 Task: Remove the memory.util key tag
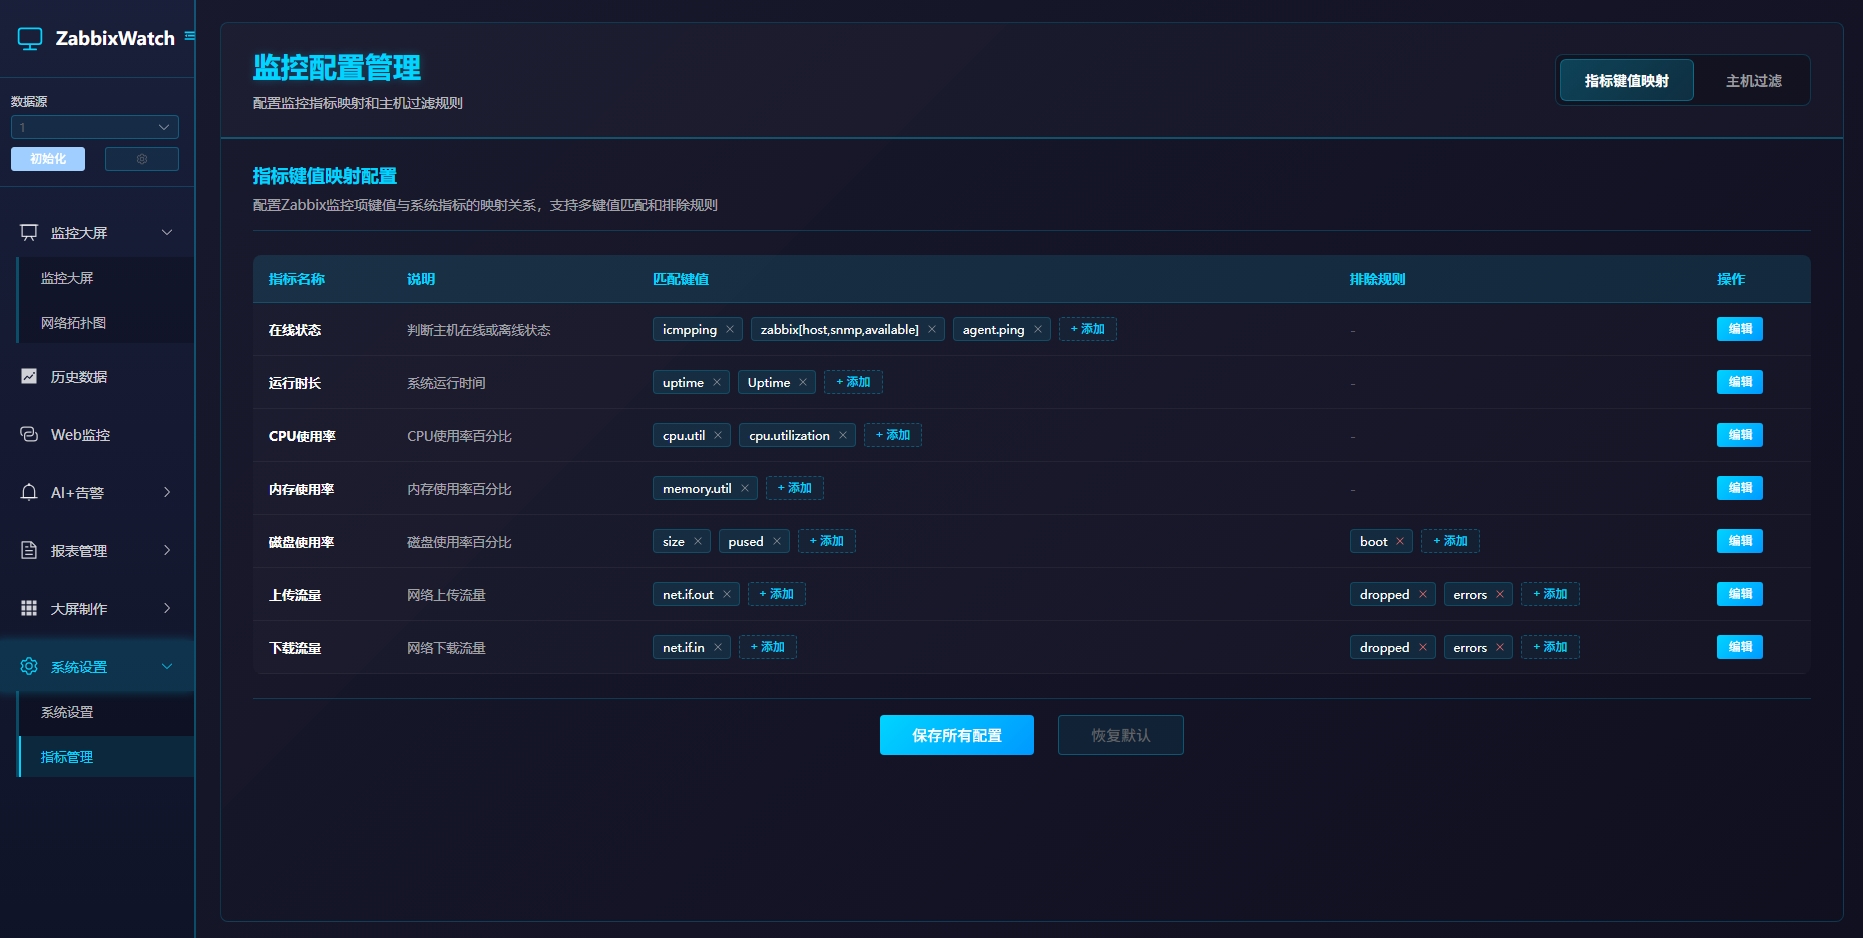(745, 489)
